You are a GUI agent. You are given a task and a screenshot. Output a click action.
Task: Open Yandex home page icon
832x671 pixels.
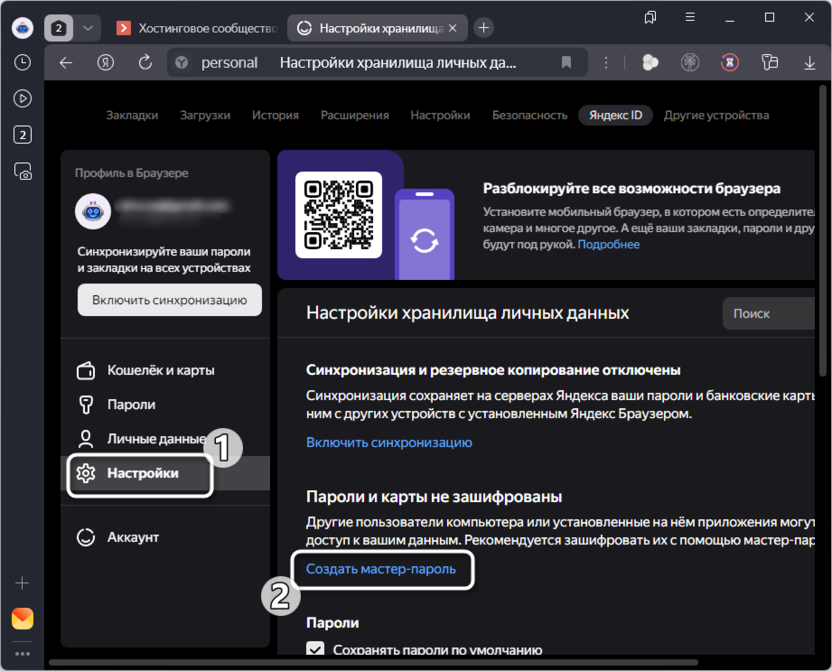[x=106, y=63]
